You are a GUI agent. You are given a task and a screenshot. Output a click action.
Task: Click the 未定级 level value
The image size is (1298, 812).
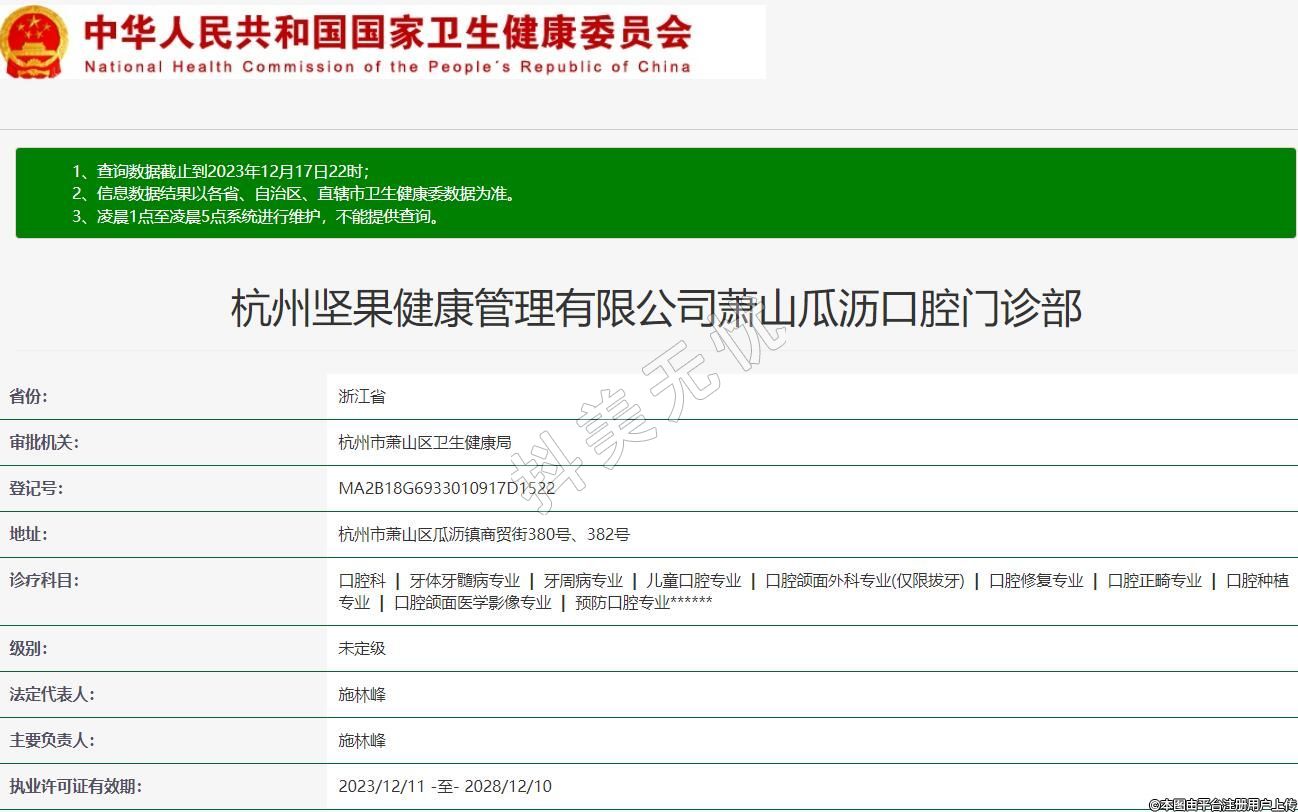362,648
